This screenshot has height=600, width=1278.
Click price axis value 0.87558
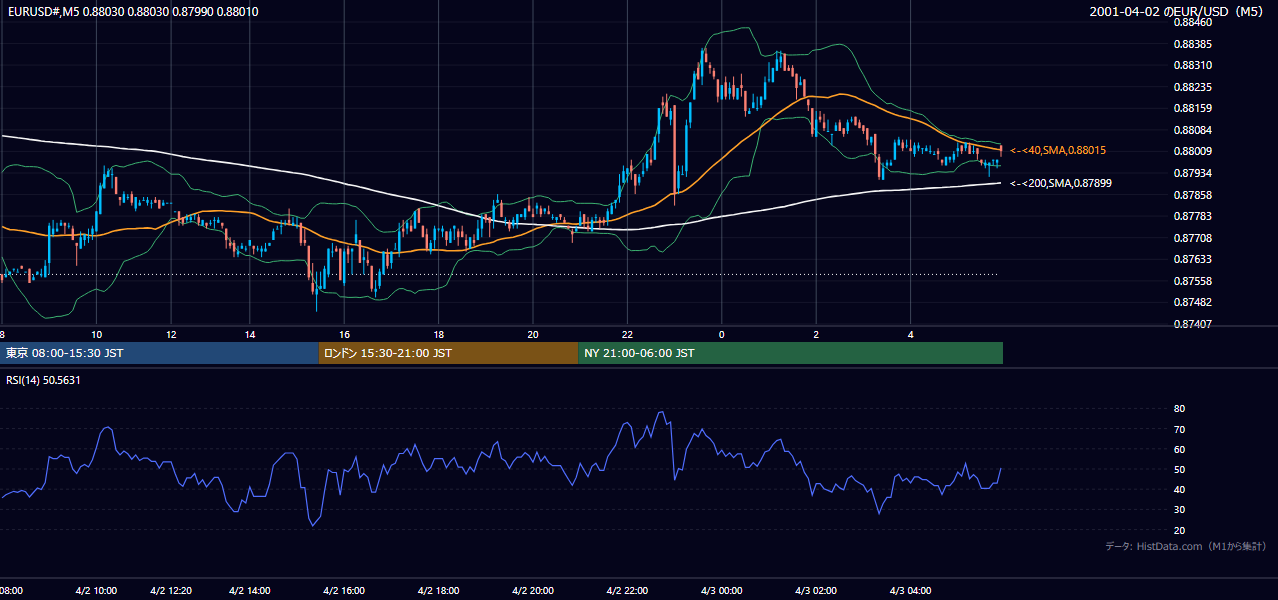(x=1193, y=281)
